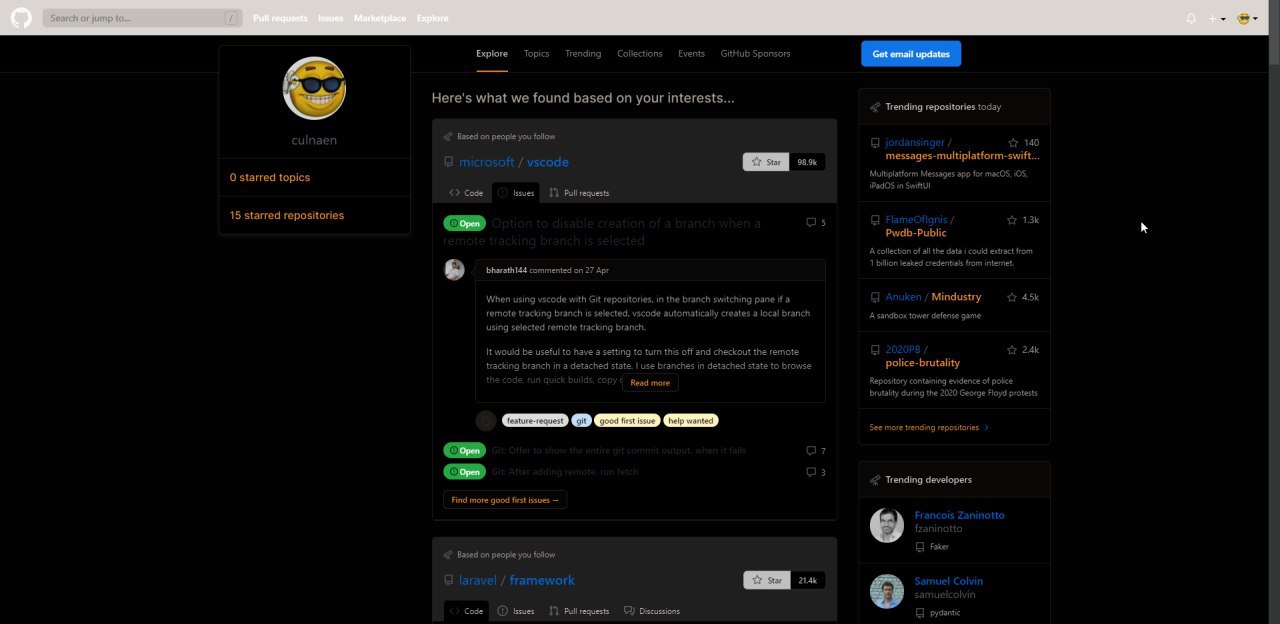The height and width of the screenshot is (624, 1280).
Task: Open the GitHub logo home link
Action: (x=21, y=18)
